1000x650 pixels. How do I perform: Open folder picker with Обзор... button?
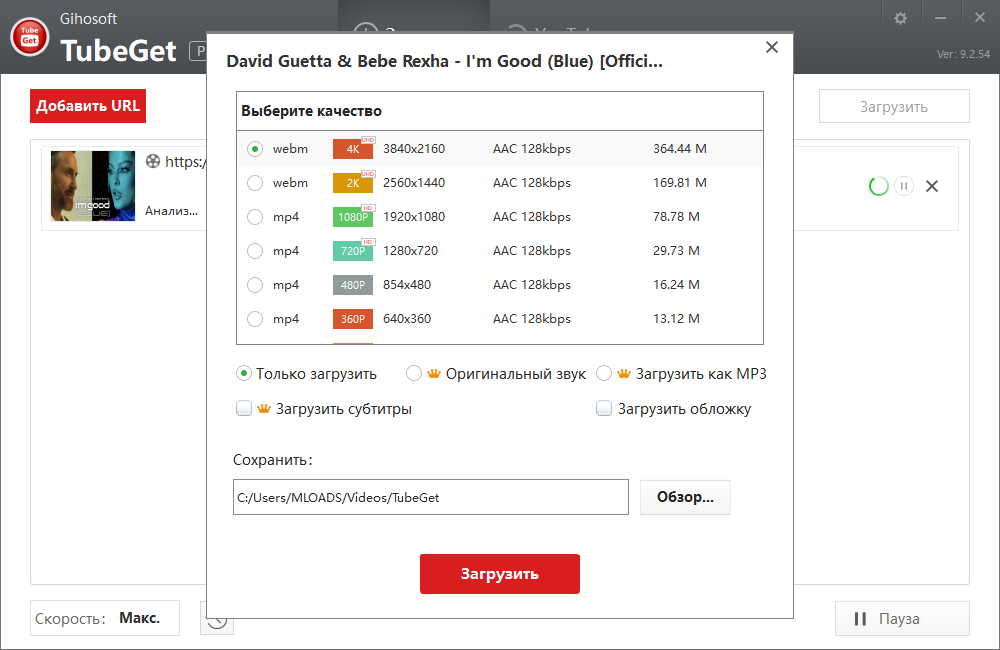(684, 497)
